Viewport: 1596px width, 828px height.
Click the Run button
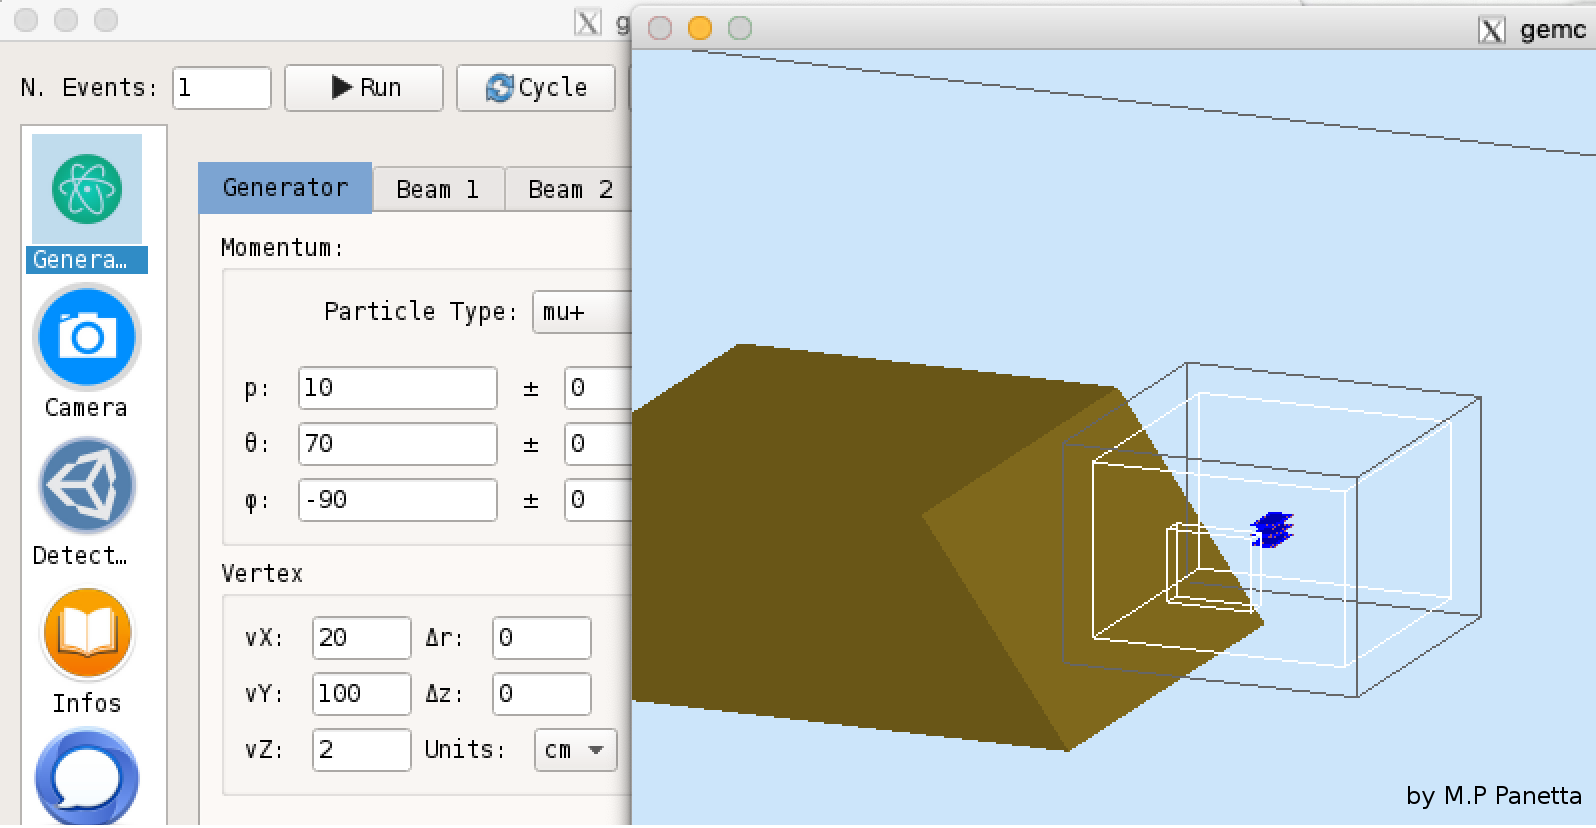364,88
